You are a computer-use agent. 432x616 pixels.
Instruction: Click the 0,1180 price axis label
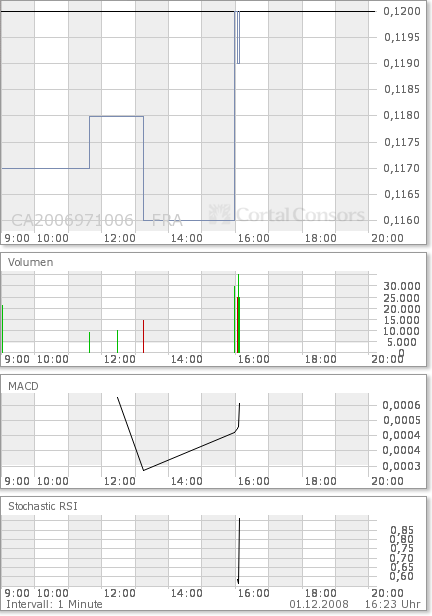tap(401, 116)
